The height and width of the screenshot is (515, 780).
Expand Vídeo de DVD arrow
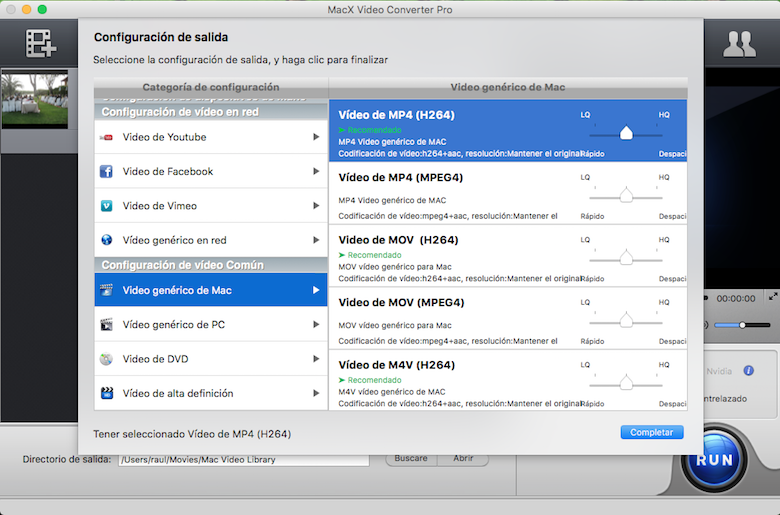[316, 359]
